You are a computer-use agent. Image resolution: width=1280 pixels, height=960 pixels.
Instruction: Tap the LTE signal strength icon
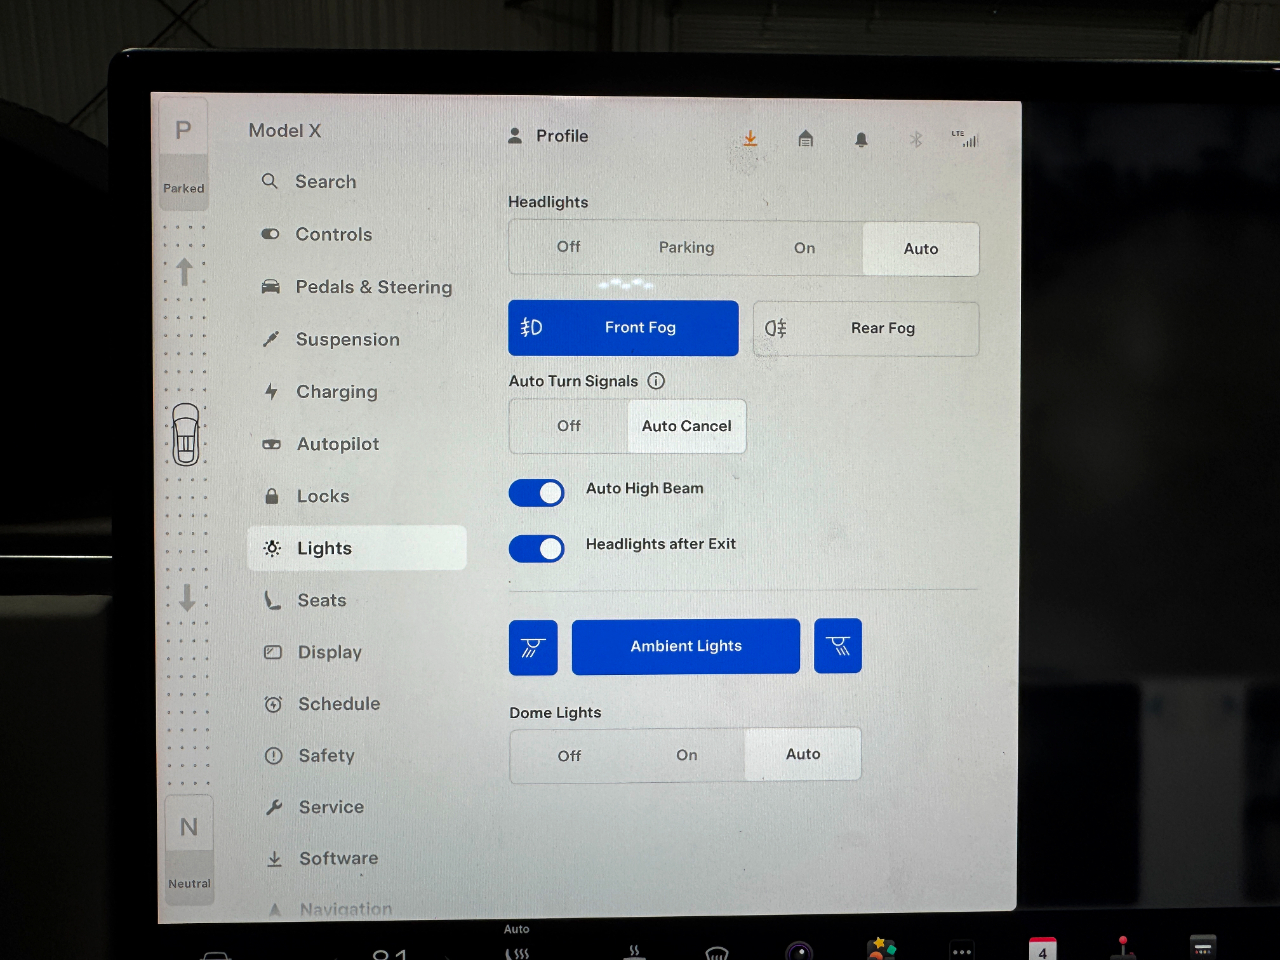966,139
